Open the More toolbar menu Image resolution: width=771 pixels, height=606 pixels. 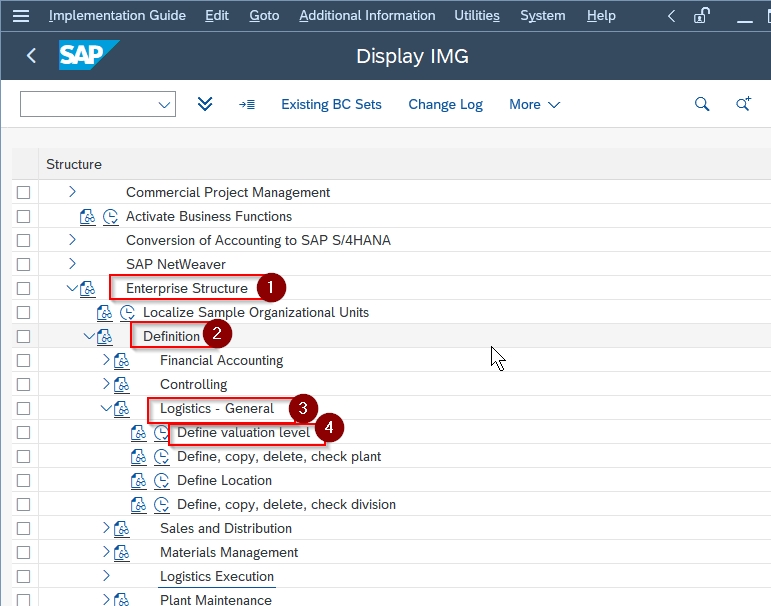point(534,104)
